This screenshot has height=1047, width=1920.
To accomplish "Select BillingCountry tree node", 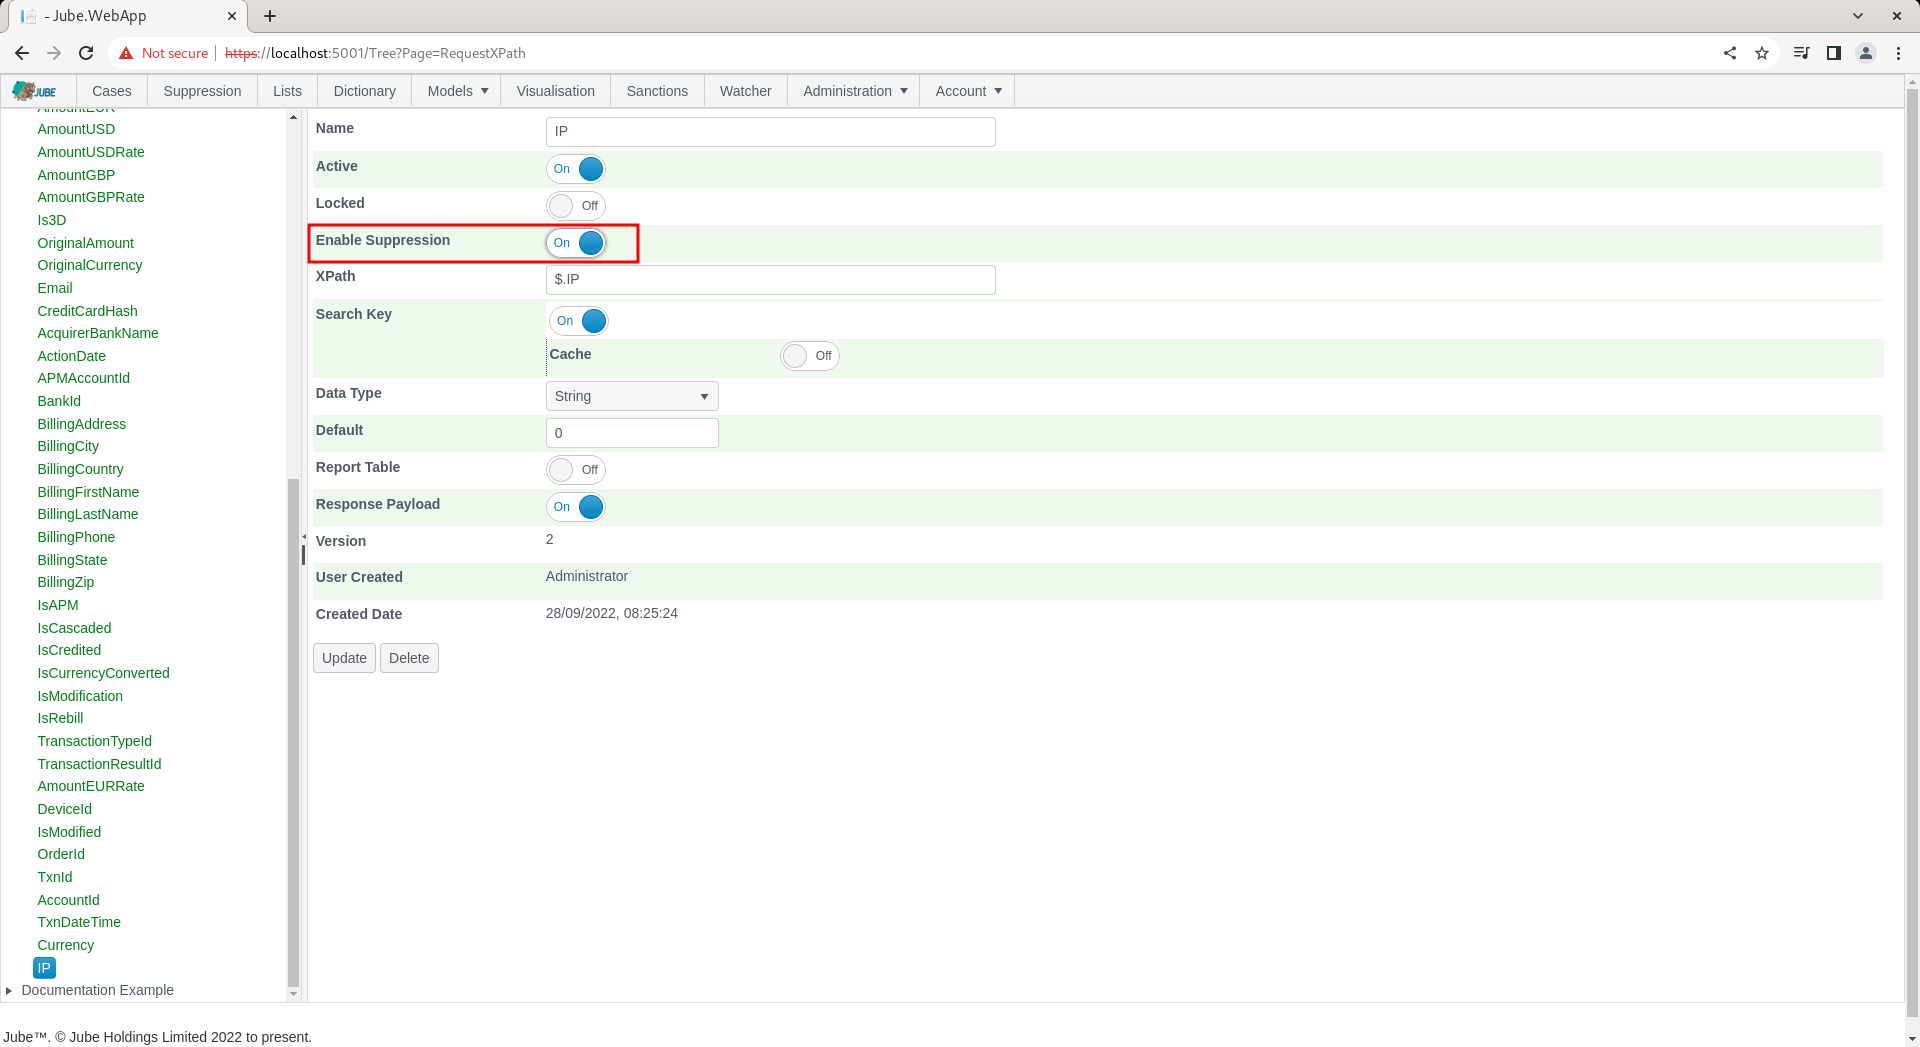I will click(x=80, y=469).
